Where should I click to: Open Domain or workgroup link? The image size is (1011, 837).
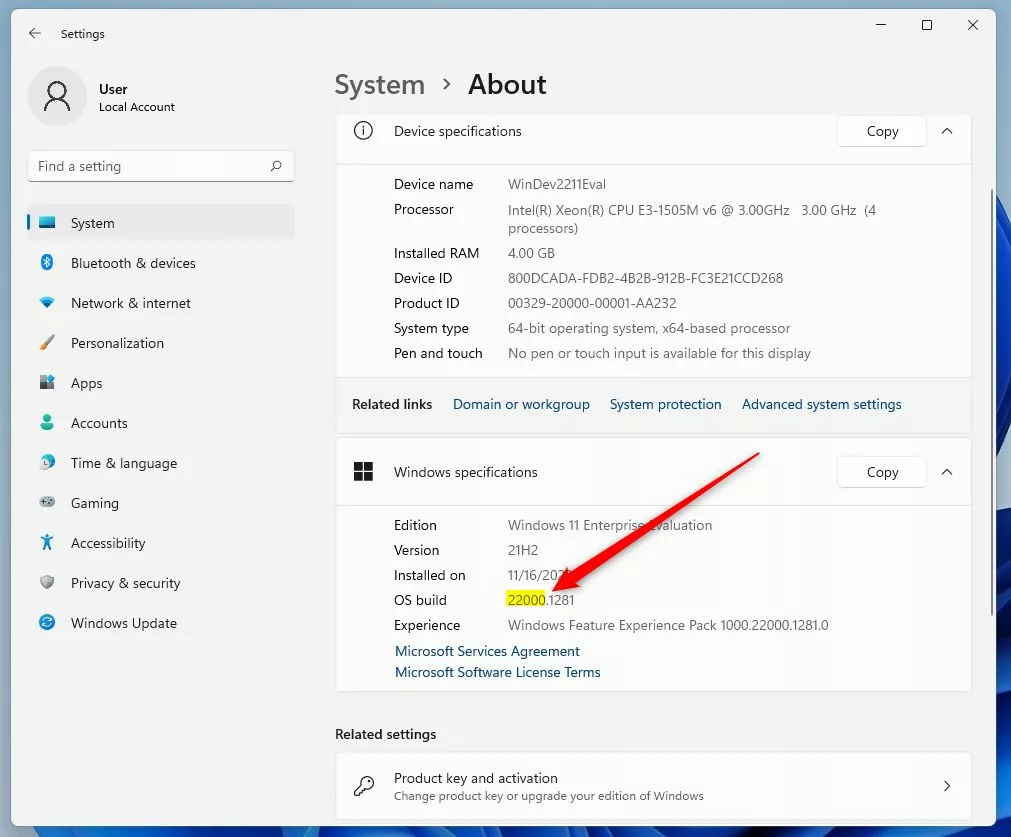tap(521, 404)
